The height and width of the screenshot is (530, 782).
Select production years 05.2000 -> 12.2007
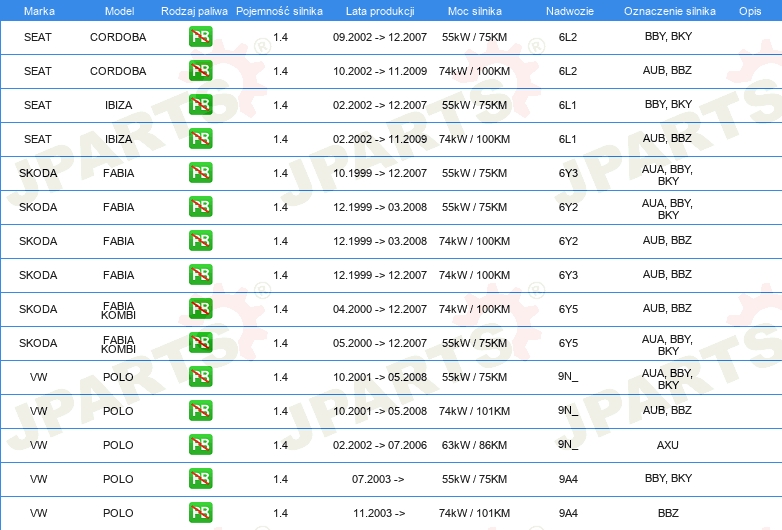(380, 343)
